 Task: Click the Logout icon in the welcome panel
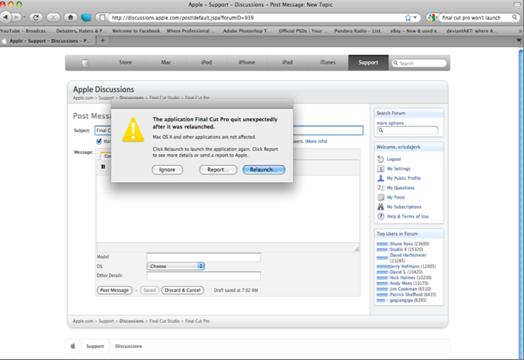tap(380, 159)
